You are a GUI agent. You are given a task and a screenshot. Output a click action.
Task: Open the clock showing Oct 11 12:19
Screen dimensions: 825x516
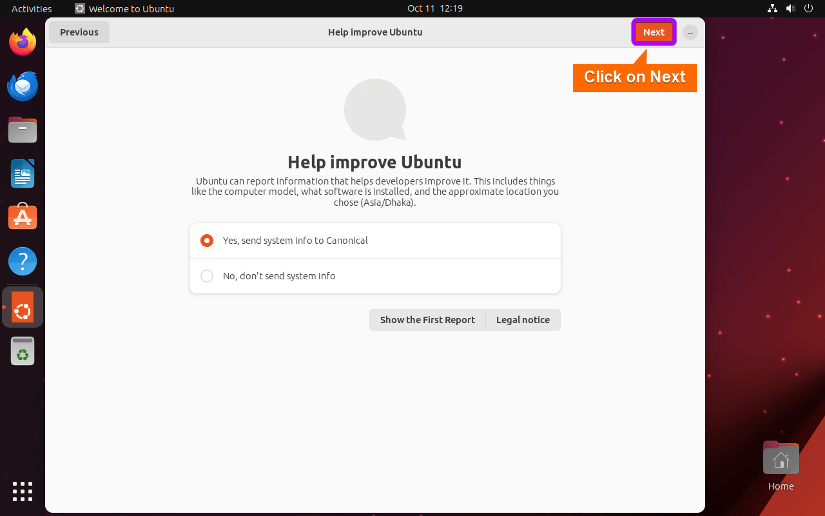coord(435,8)
